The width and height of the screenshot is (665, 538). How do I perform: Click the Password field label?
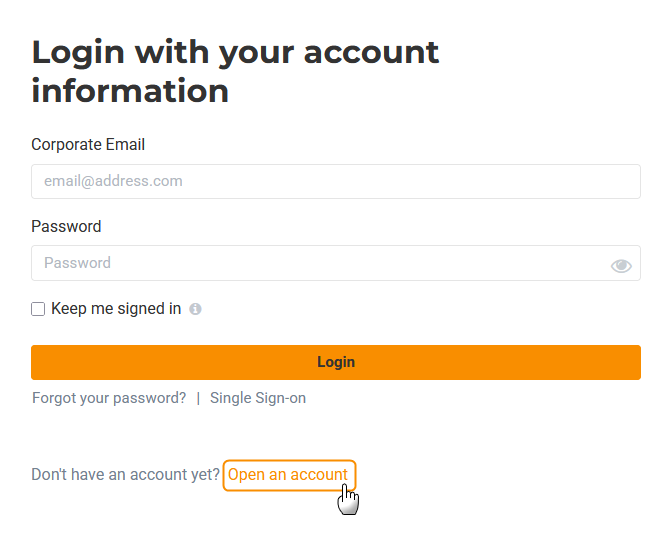[x=66, y=227]
